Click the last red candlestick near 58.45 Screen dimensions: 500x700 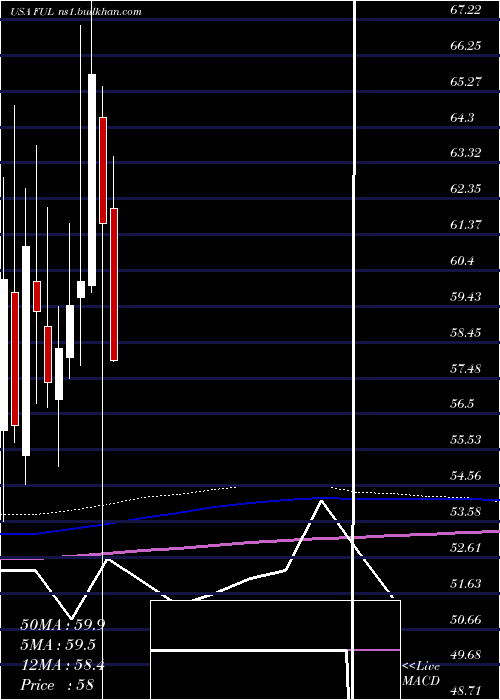pyautogui.click(x=114, y=284)
